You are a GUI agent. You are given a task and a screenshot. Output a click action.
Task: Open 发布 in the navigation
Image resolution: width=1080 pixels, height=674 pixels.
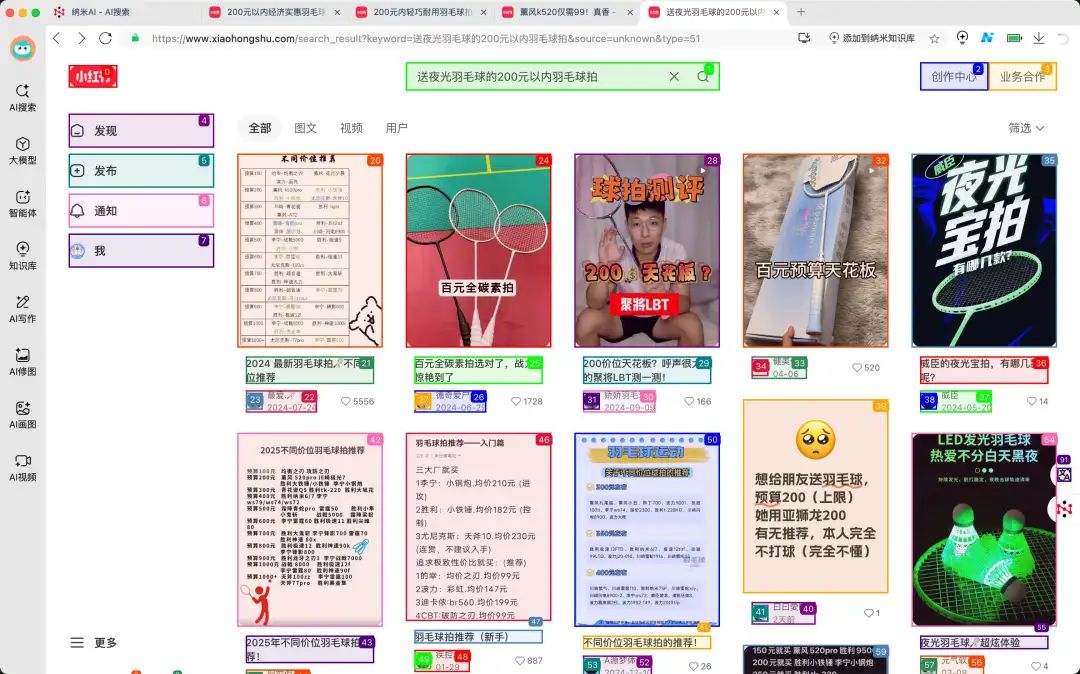pos(141,171)
